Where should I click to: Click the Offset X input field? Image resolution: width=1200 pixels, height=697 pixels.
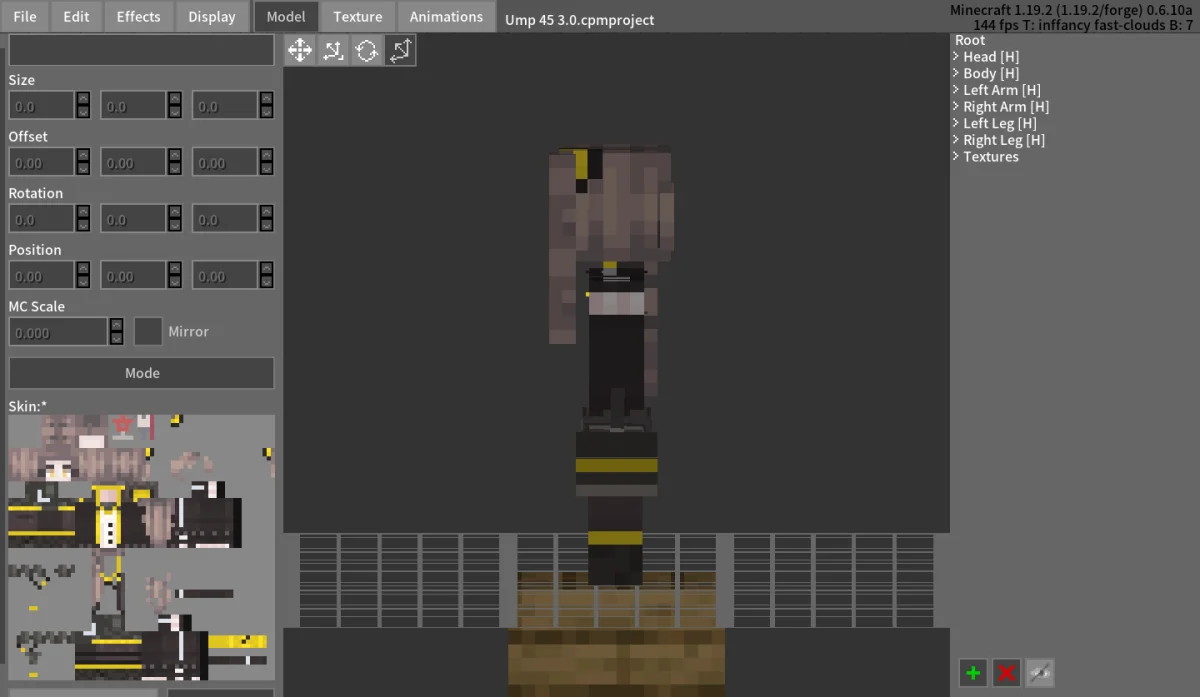[42, 162]
